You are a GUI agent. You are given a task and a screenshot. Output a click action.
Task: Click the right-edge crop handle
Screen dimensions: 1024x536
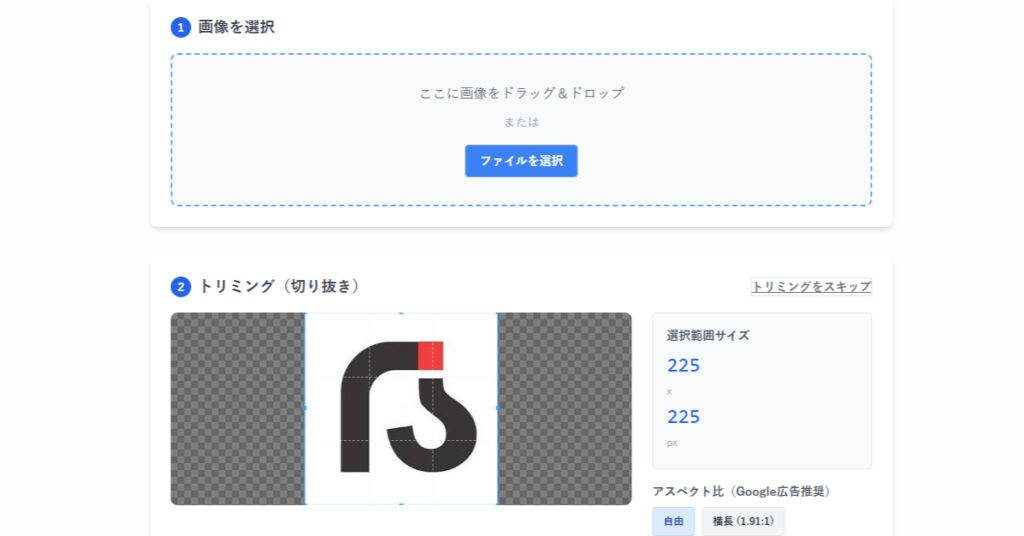tap(497, 408)
